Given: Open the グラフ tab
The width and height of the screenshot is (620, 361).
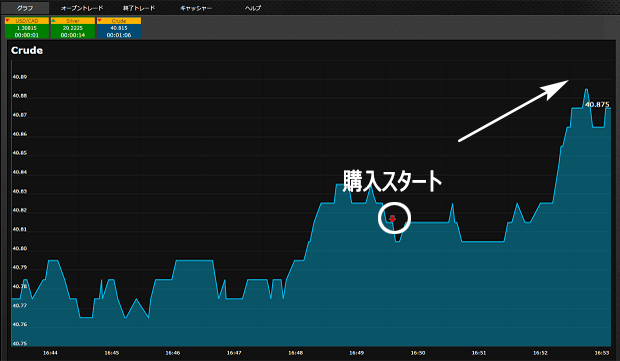Looking at the screenshot, I should 25,8.
